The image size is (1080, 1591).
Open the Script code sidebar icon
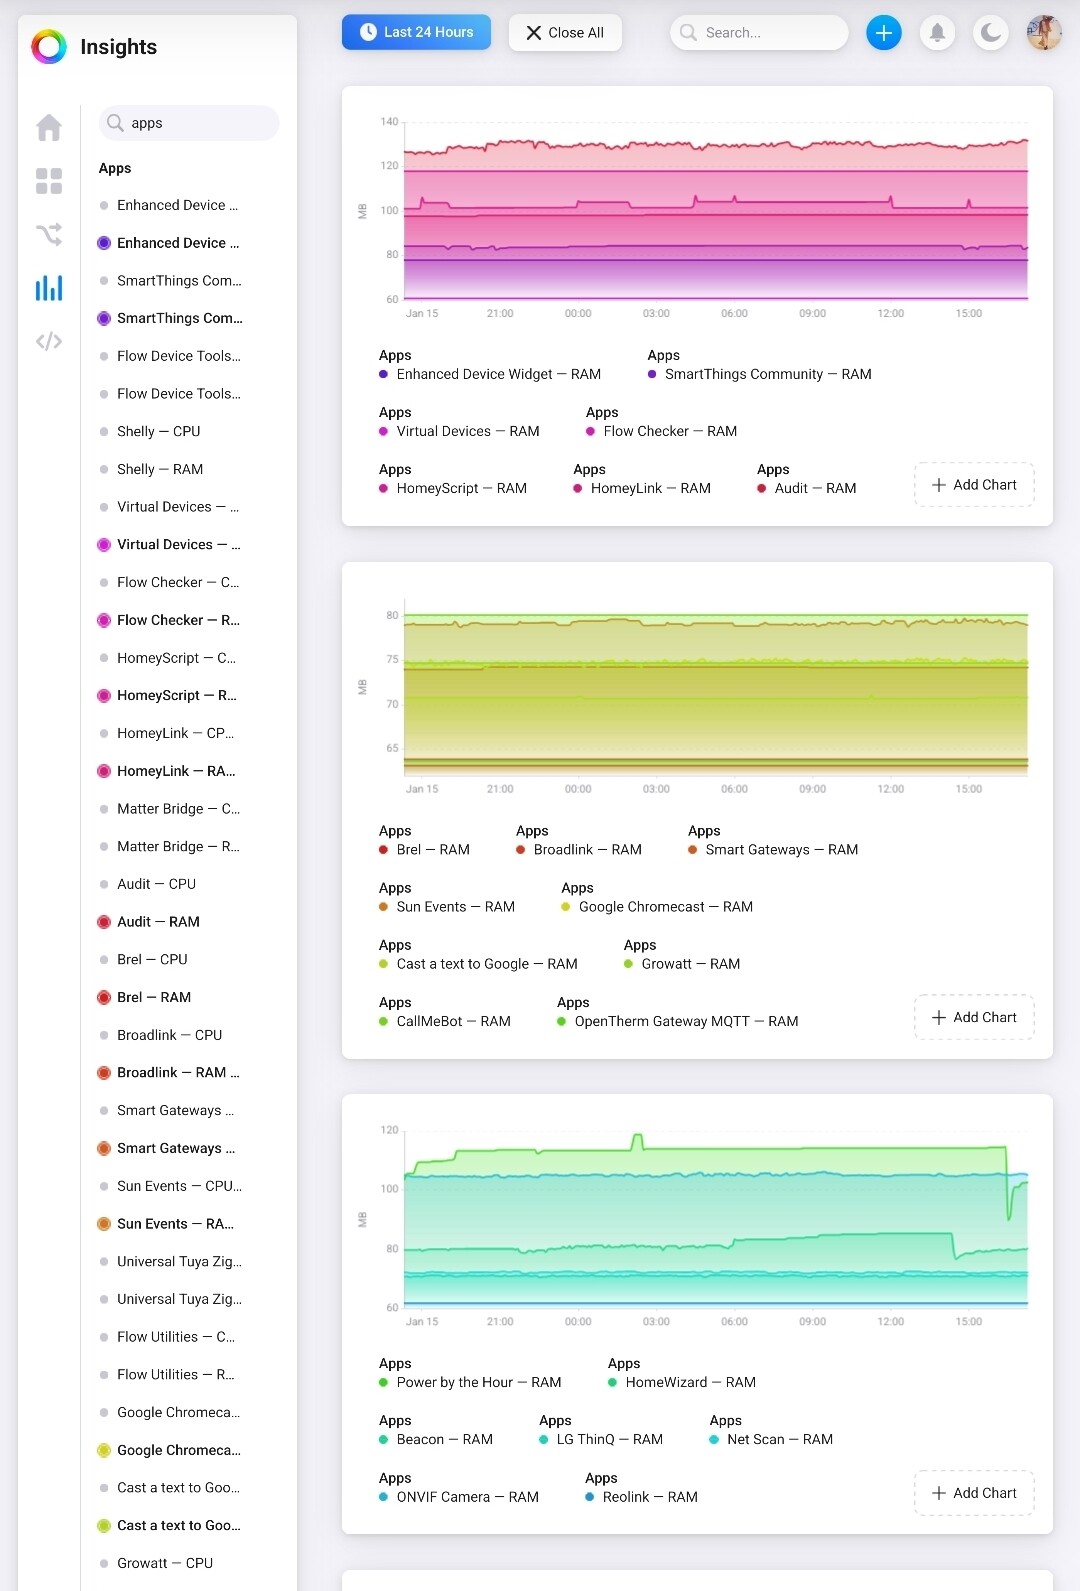pyautogui.click(x=49, y=342)
